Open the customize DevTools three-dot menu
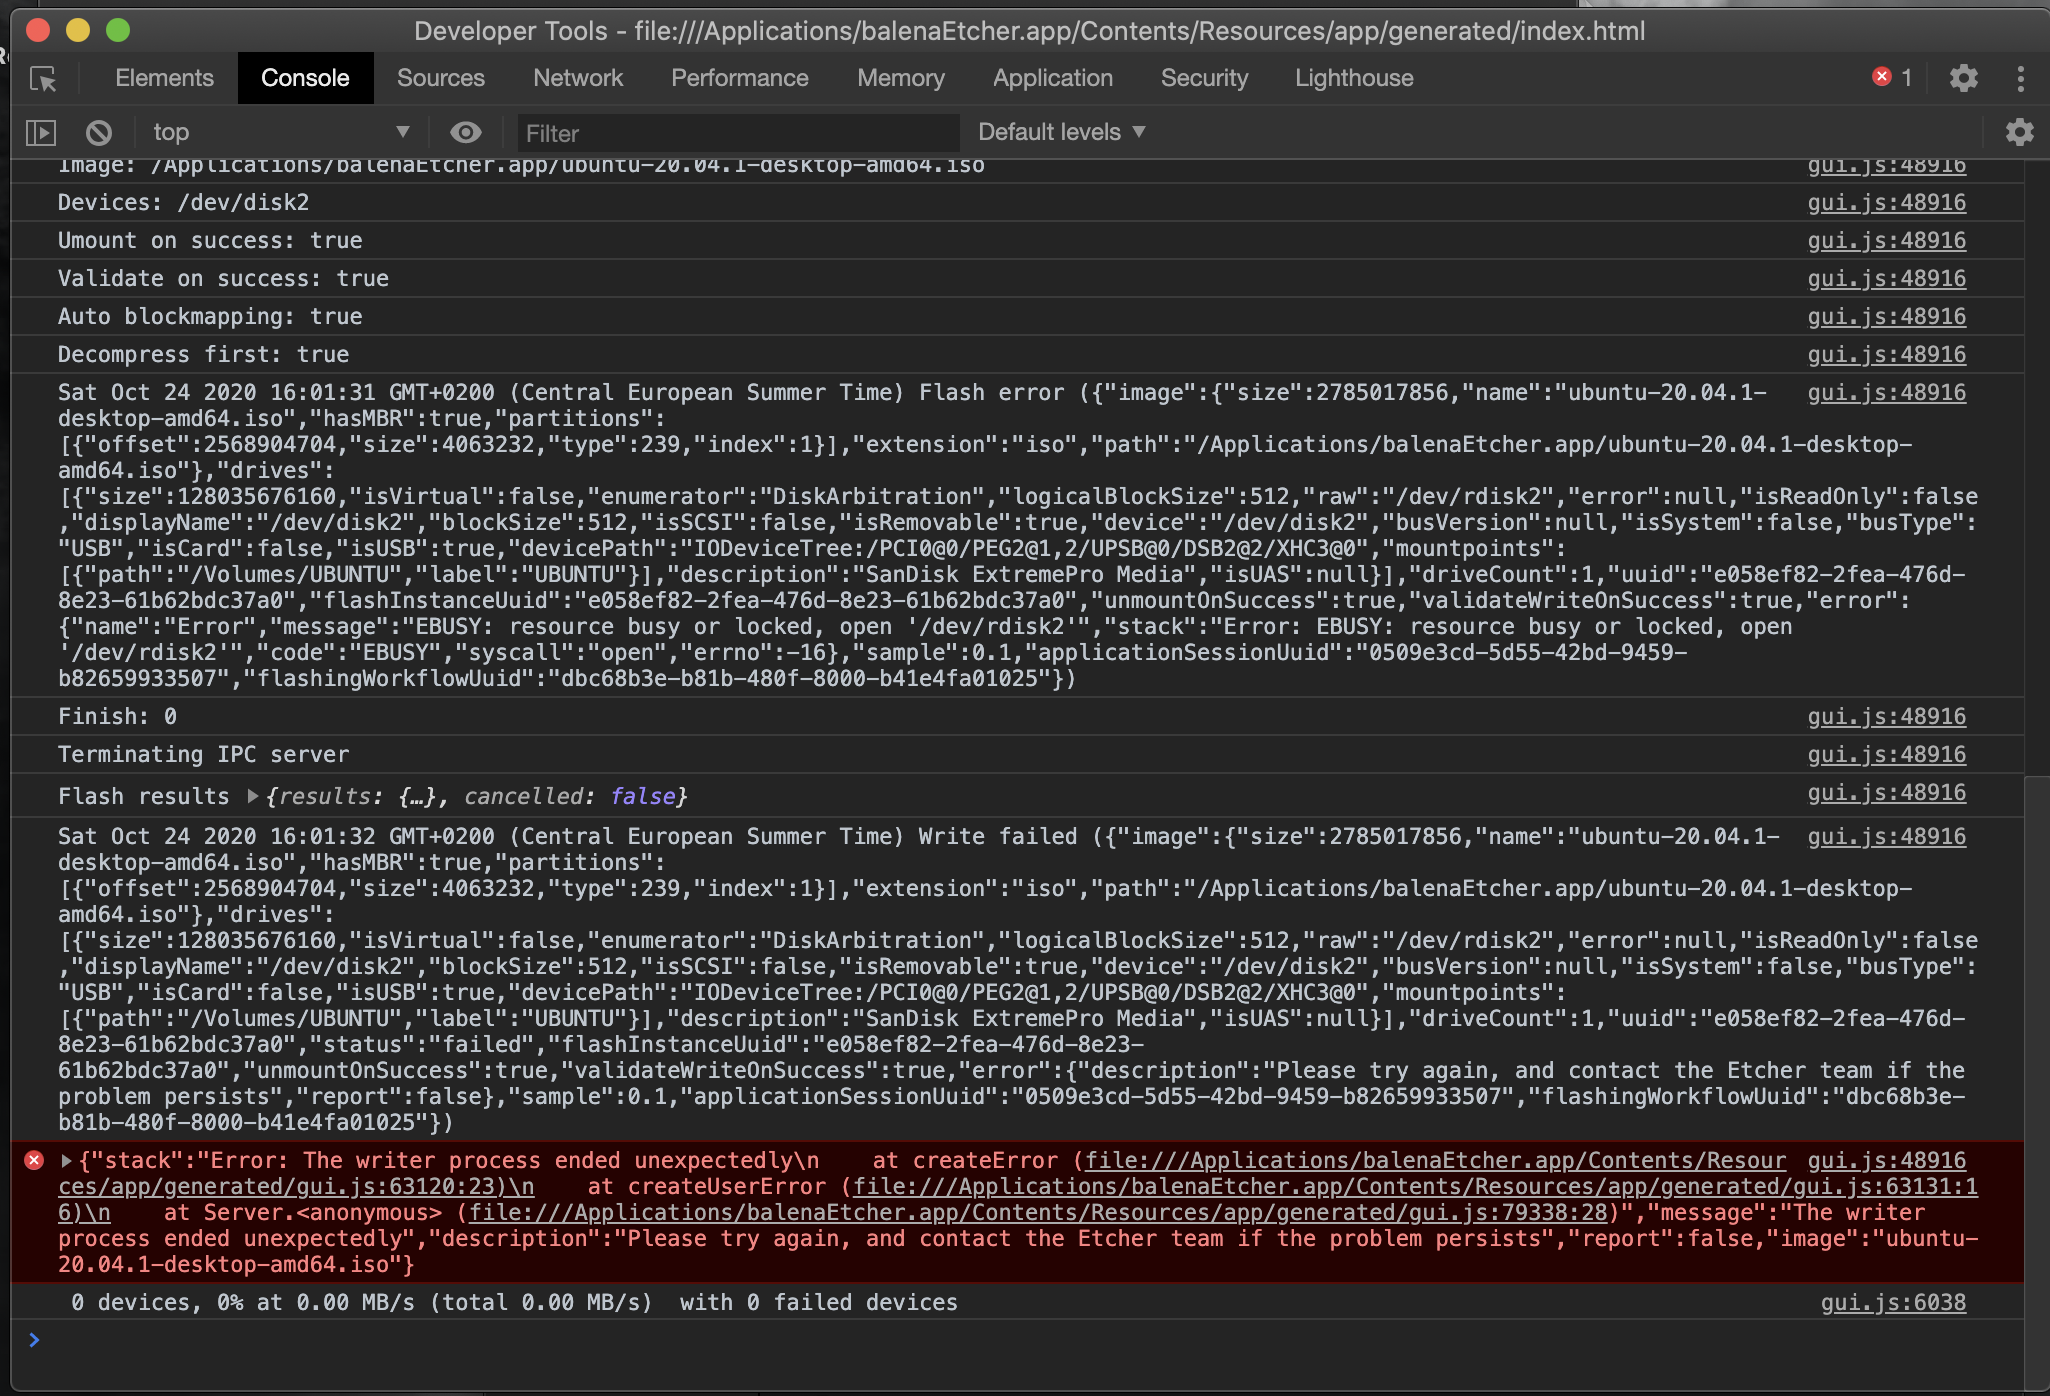This screenshot has width=2050, height=1396. (2022, 78)
